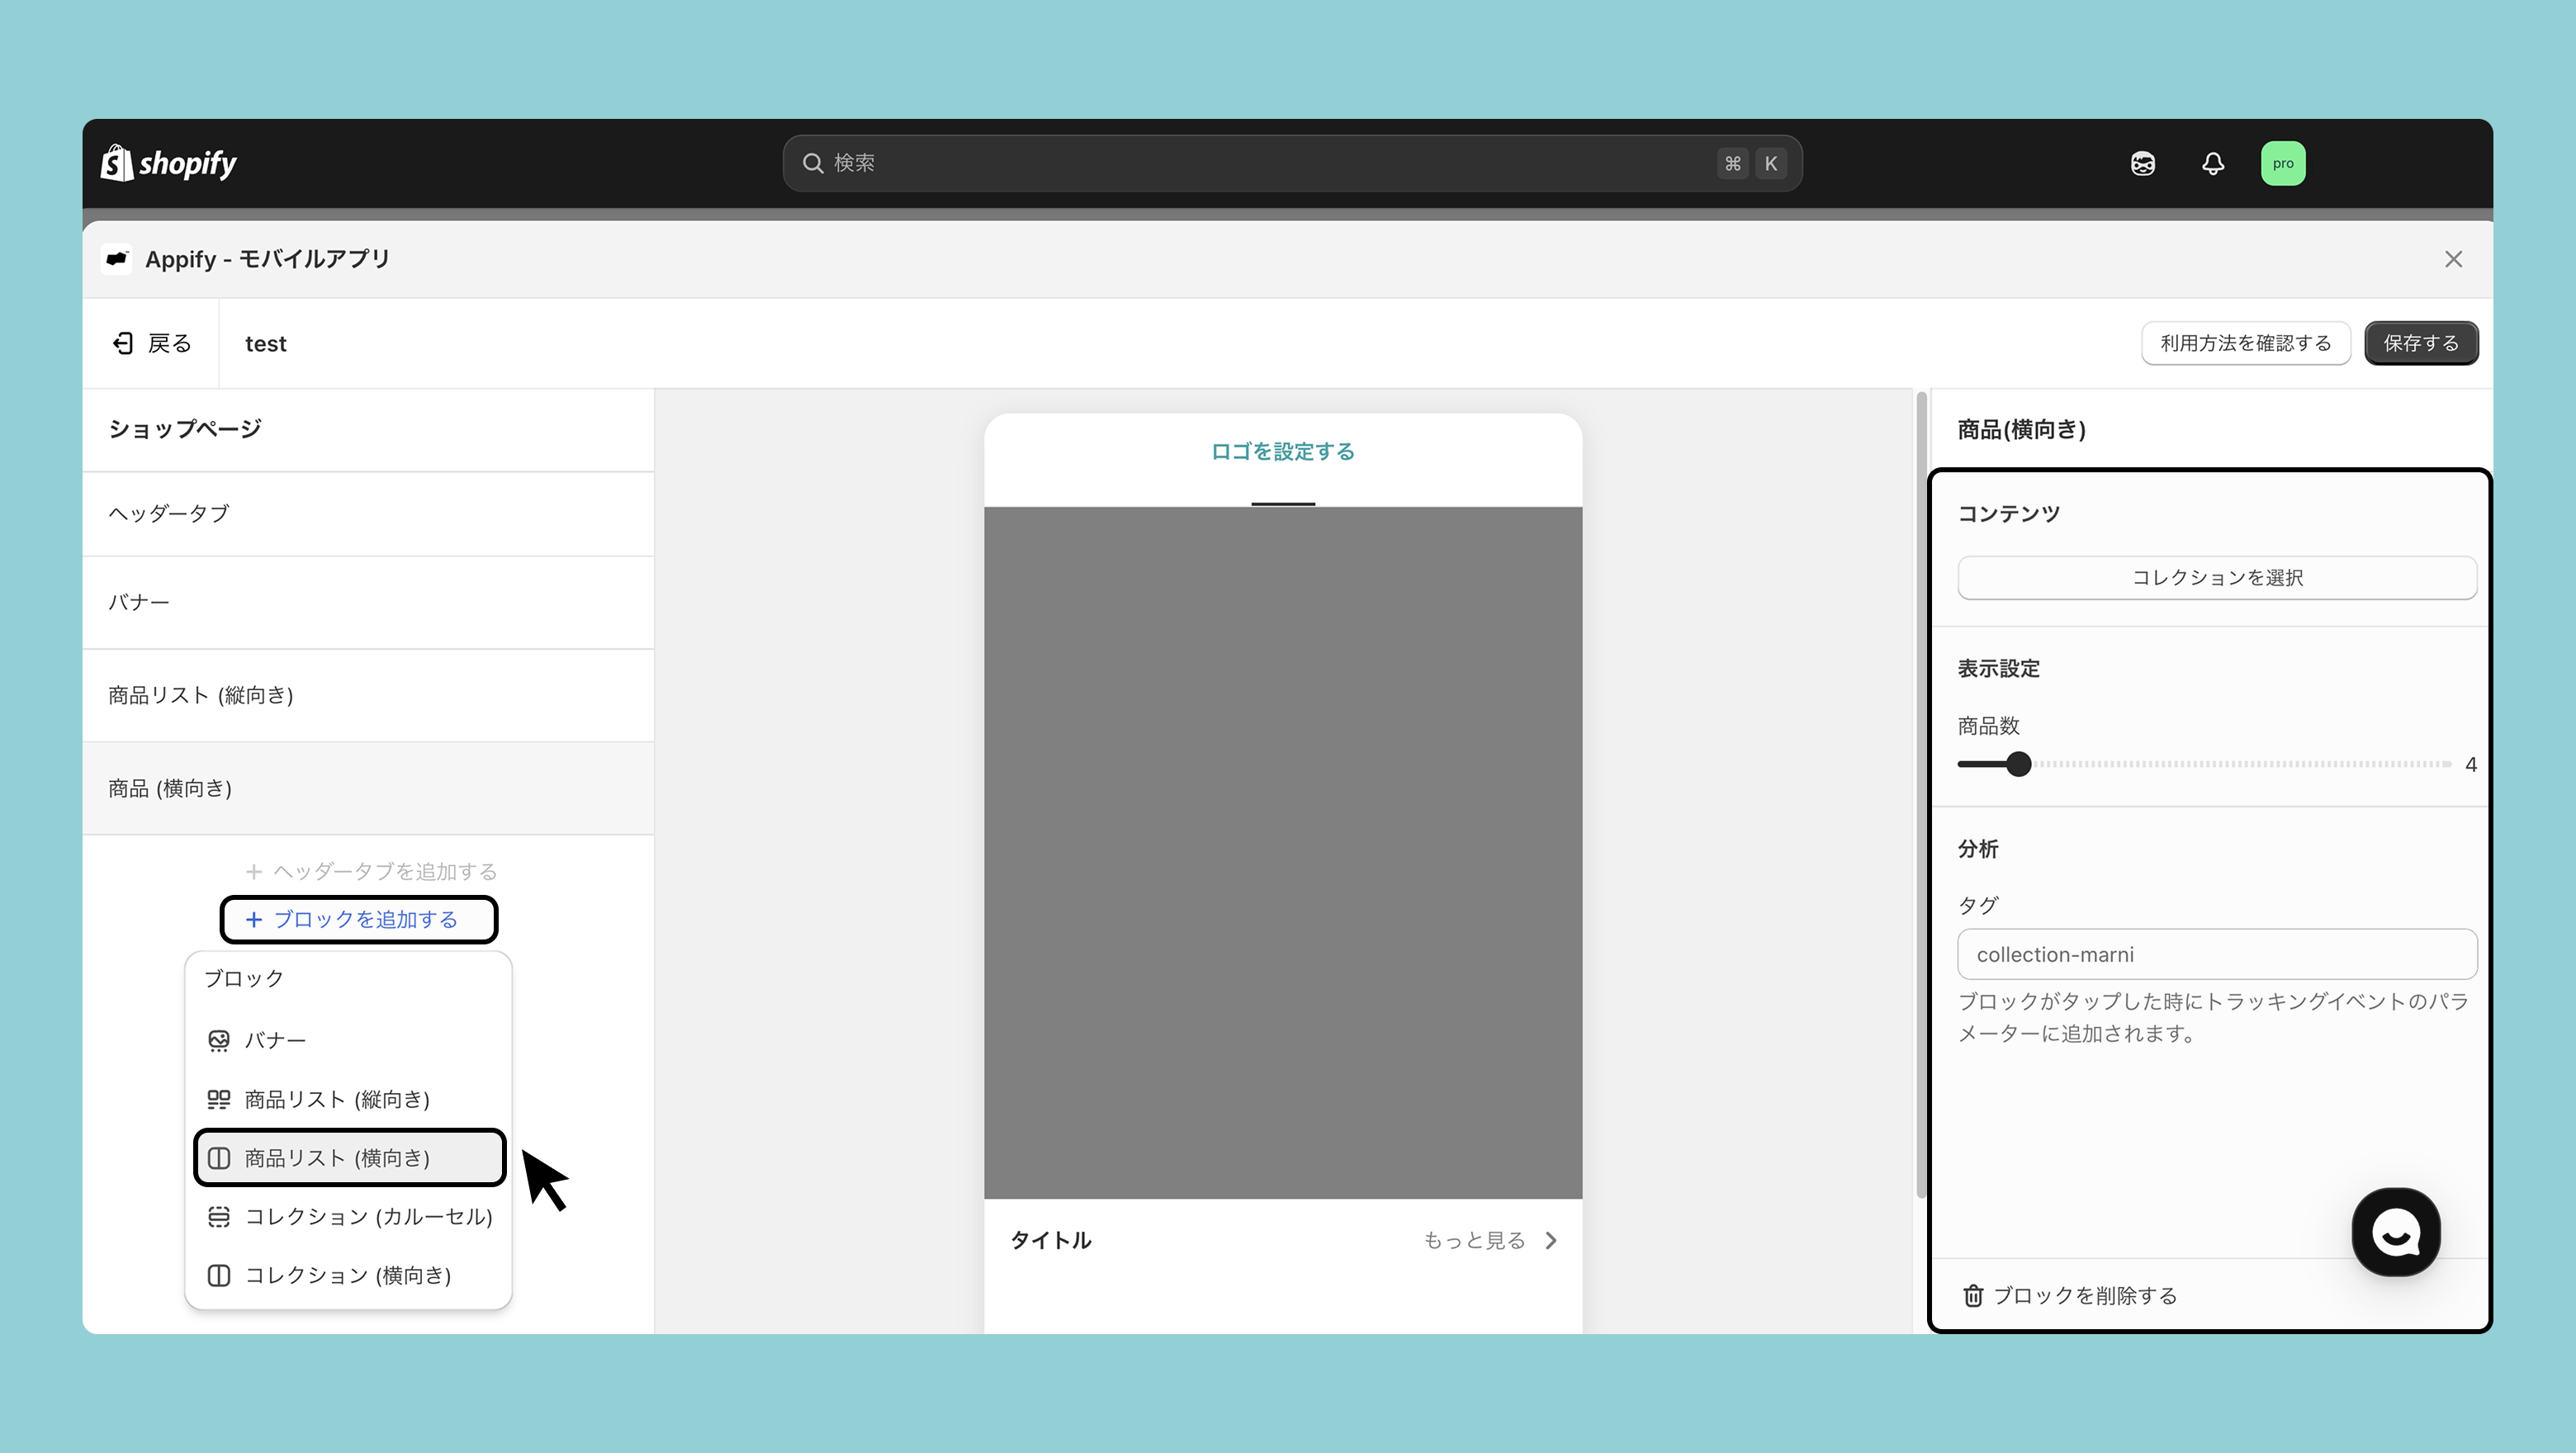Click ブロックを追加する button
The image size is (2576, 1453).
tap(359, 919)
